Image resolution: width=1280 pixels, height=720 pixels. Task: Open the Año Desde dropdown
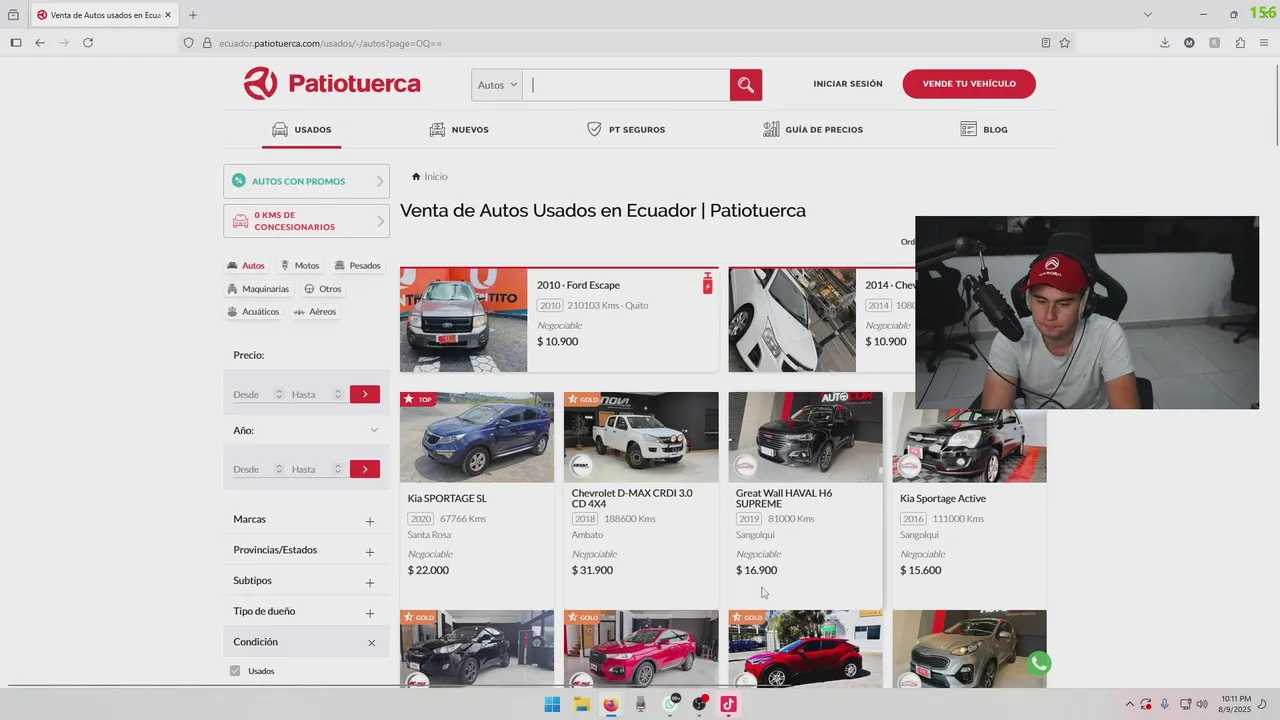click(x=258, y=469)
